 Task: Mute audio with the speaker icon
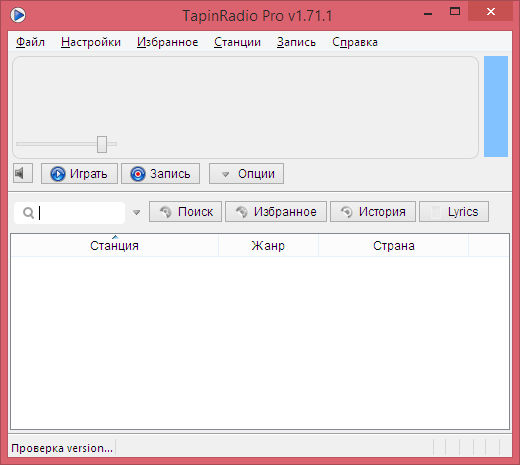coord(23,173)
